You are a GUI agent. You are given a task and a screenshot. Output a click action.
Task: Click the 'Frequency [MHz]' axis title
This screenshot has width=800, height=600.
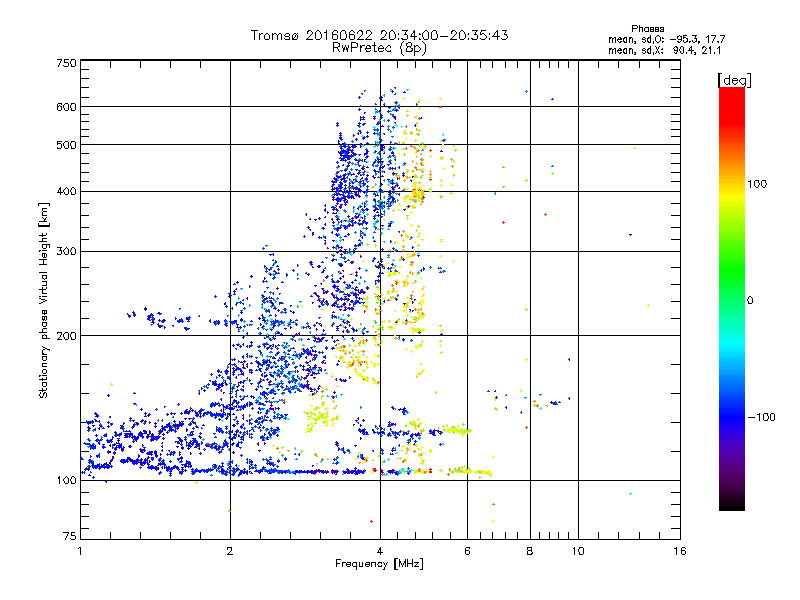379,564
